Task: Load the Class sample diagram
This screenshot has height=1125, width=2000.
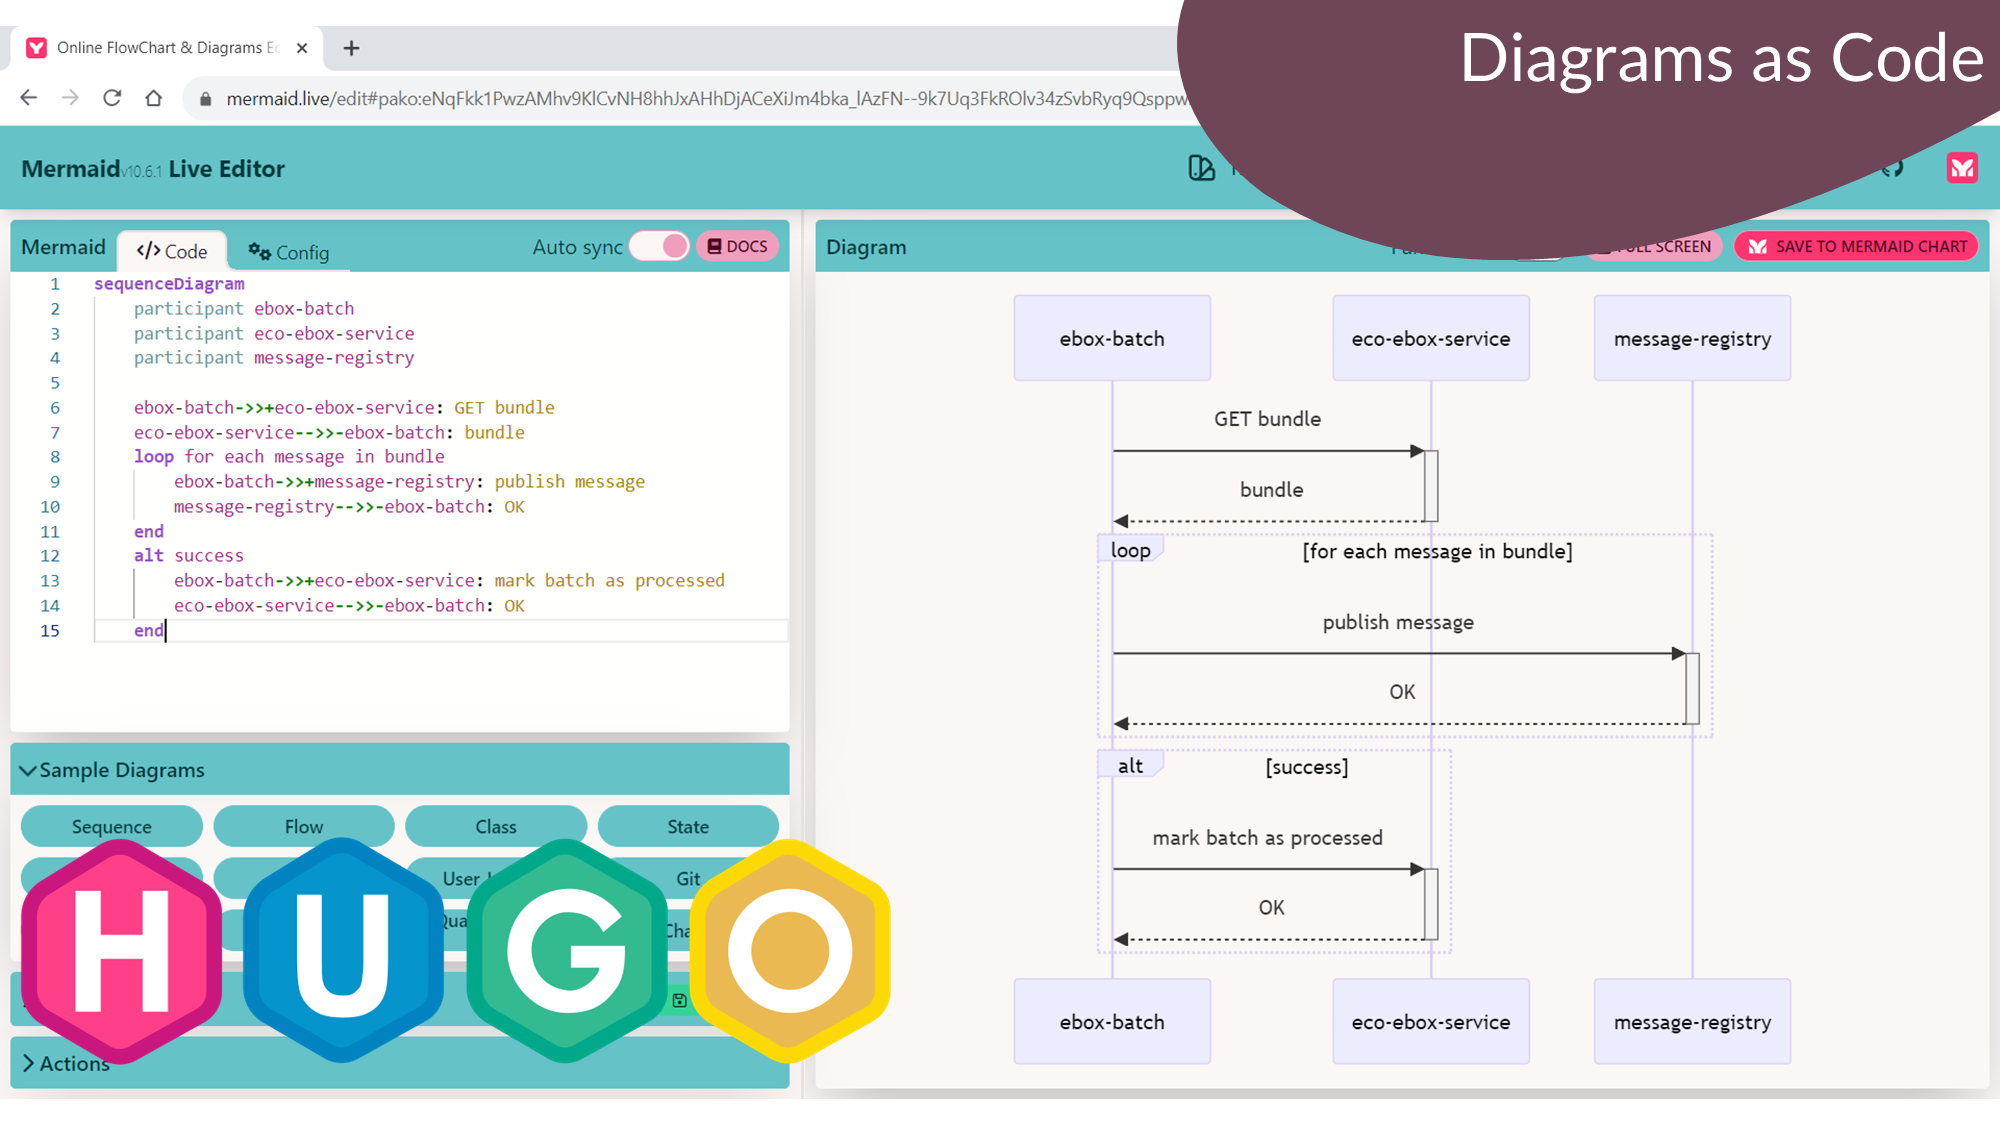Action: [495, 827]
